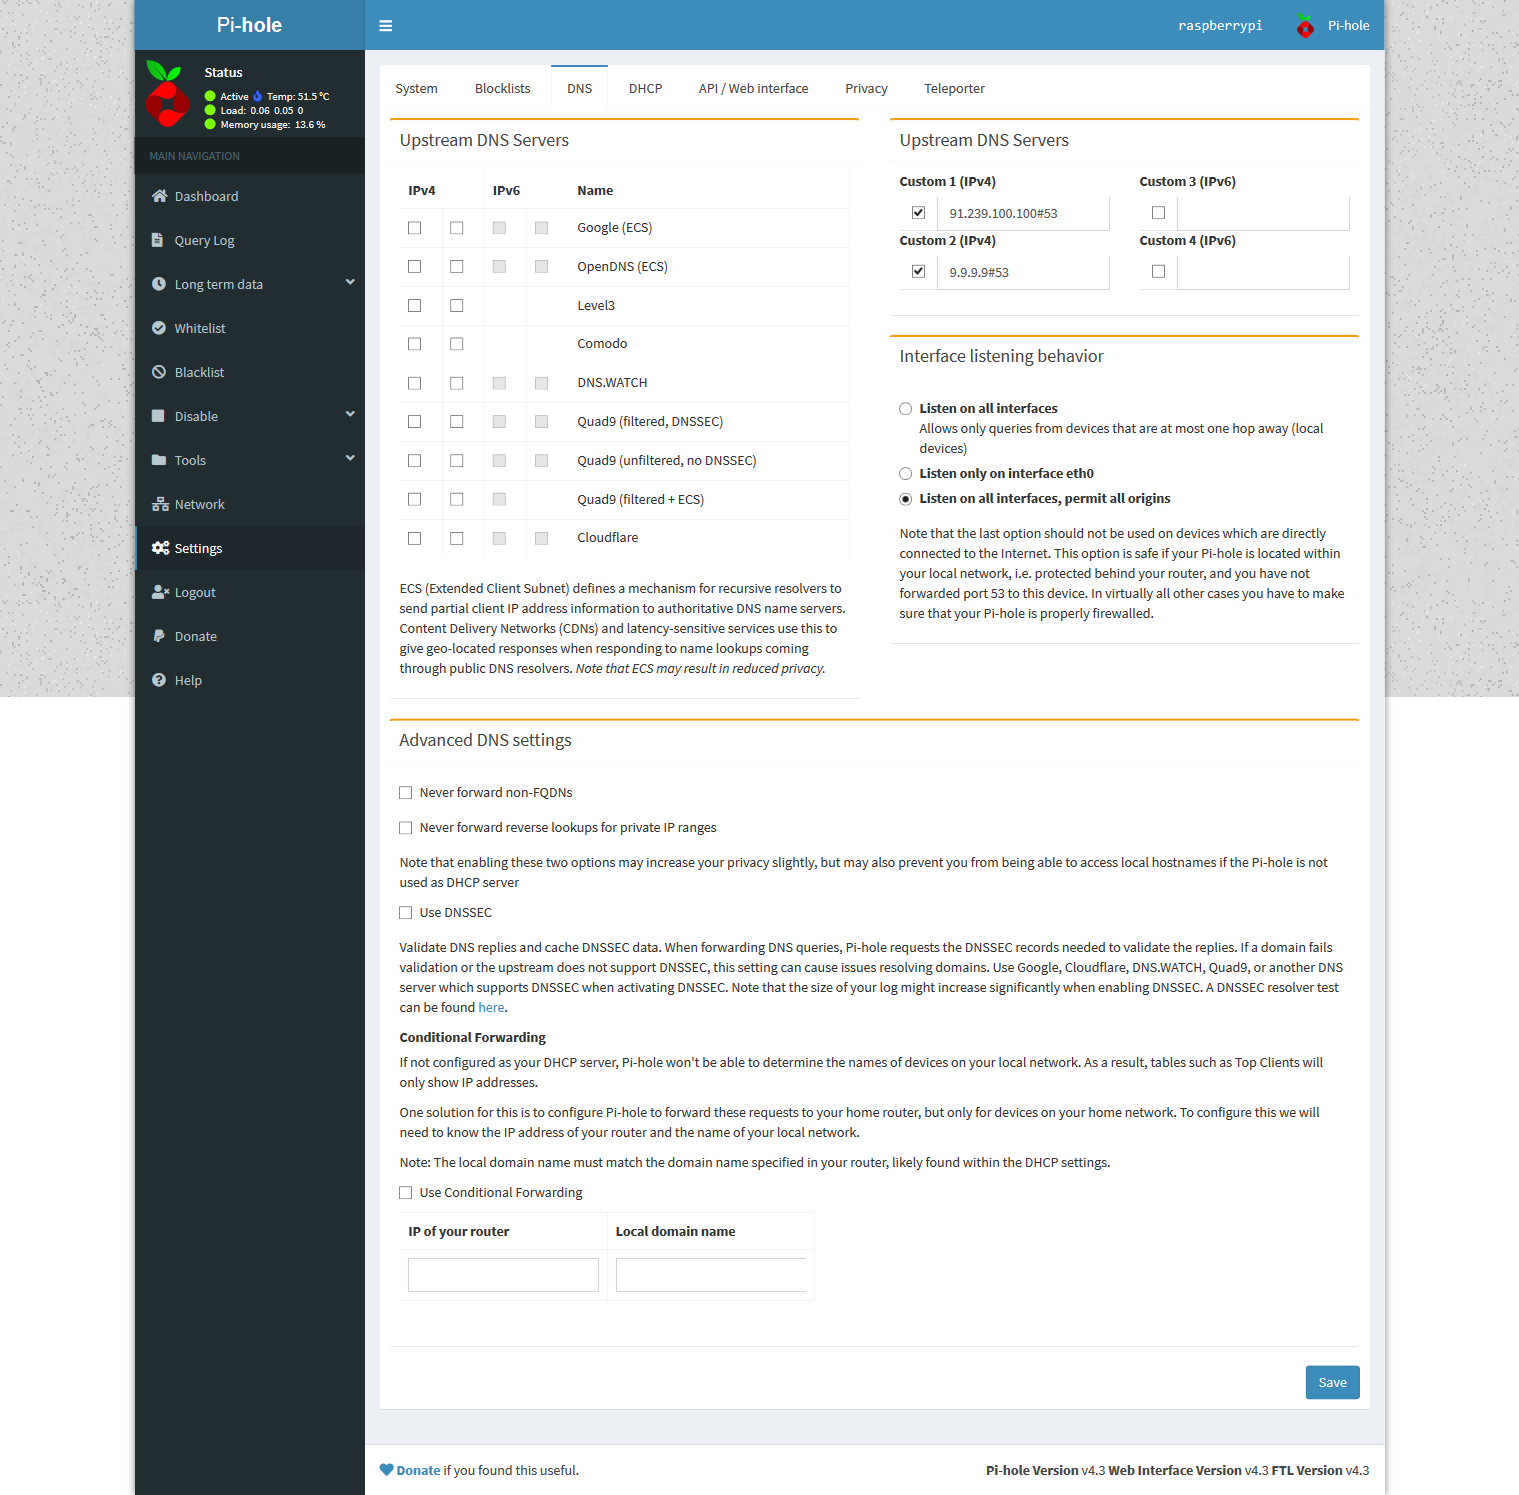Open the System settings tab

tap(416, 88)
